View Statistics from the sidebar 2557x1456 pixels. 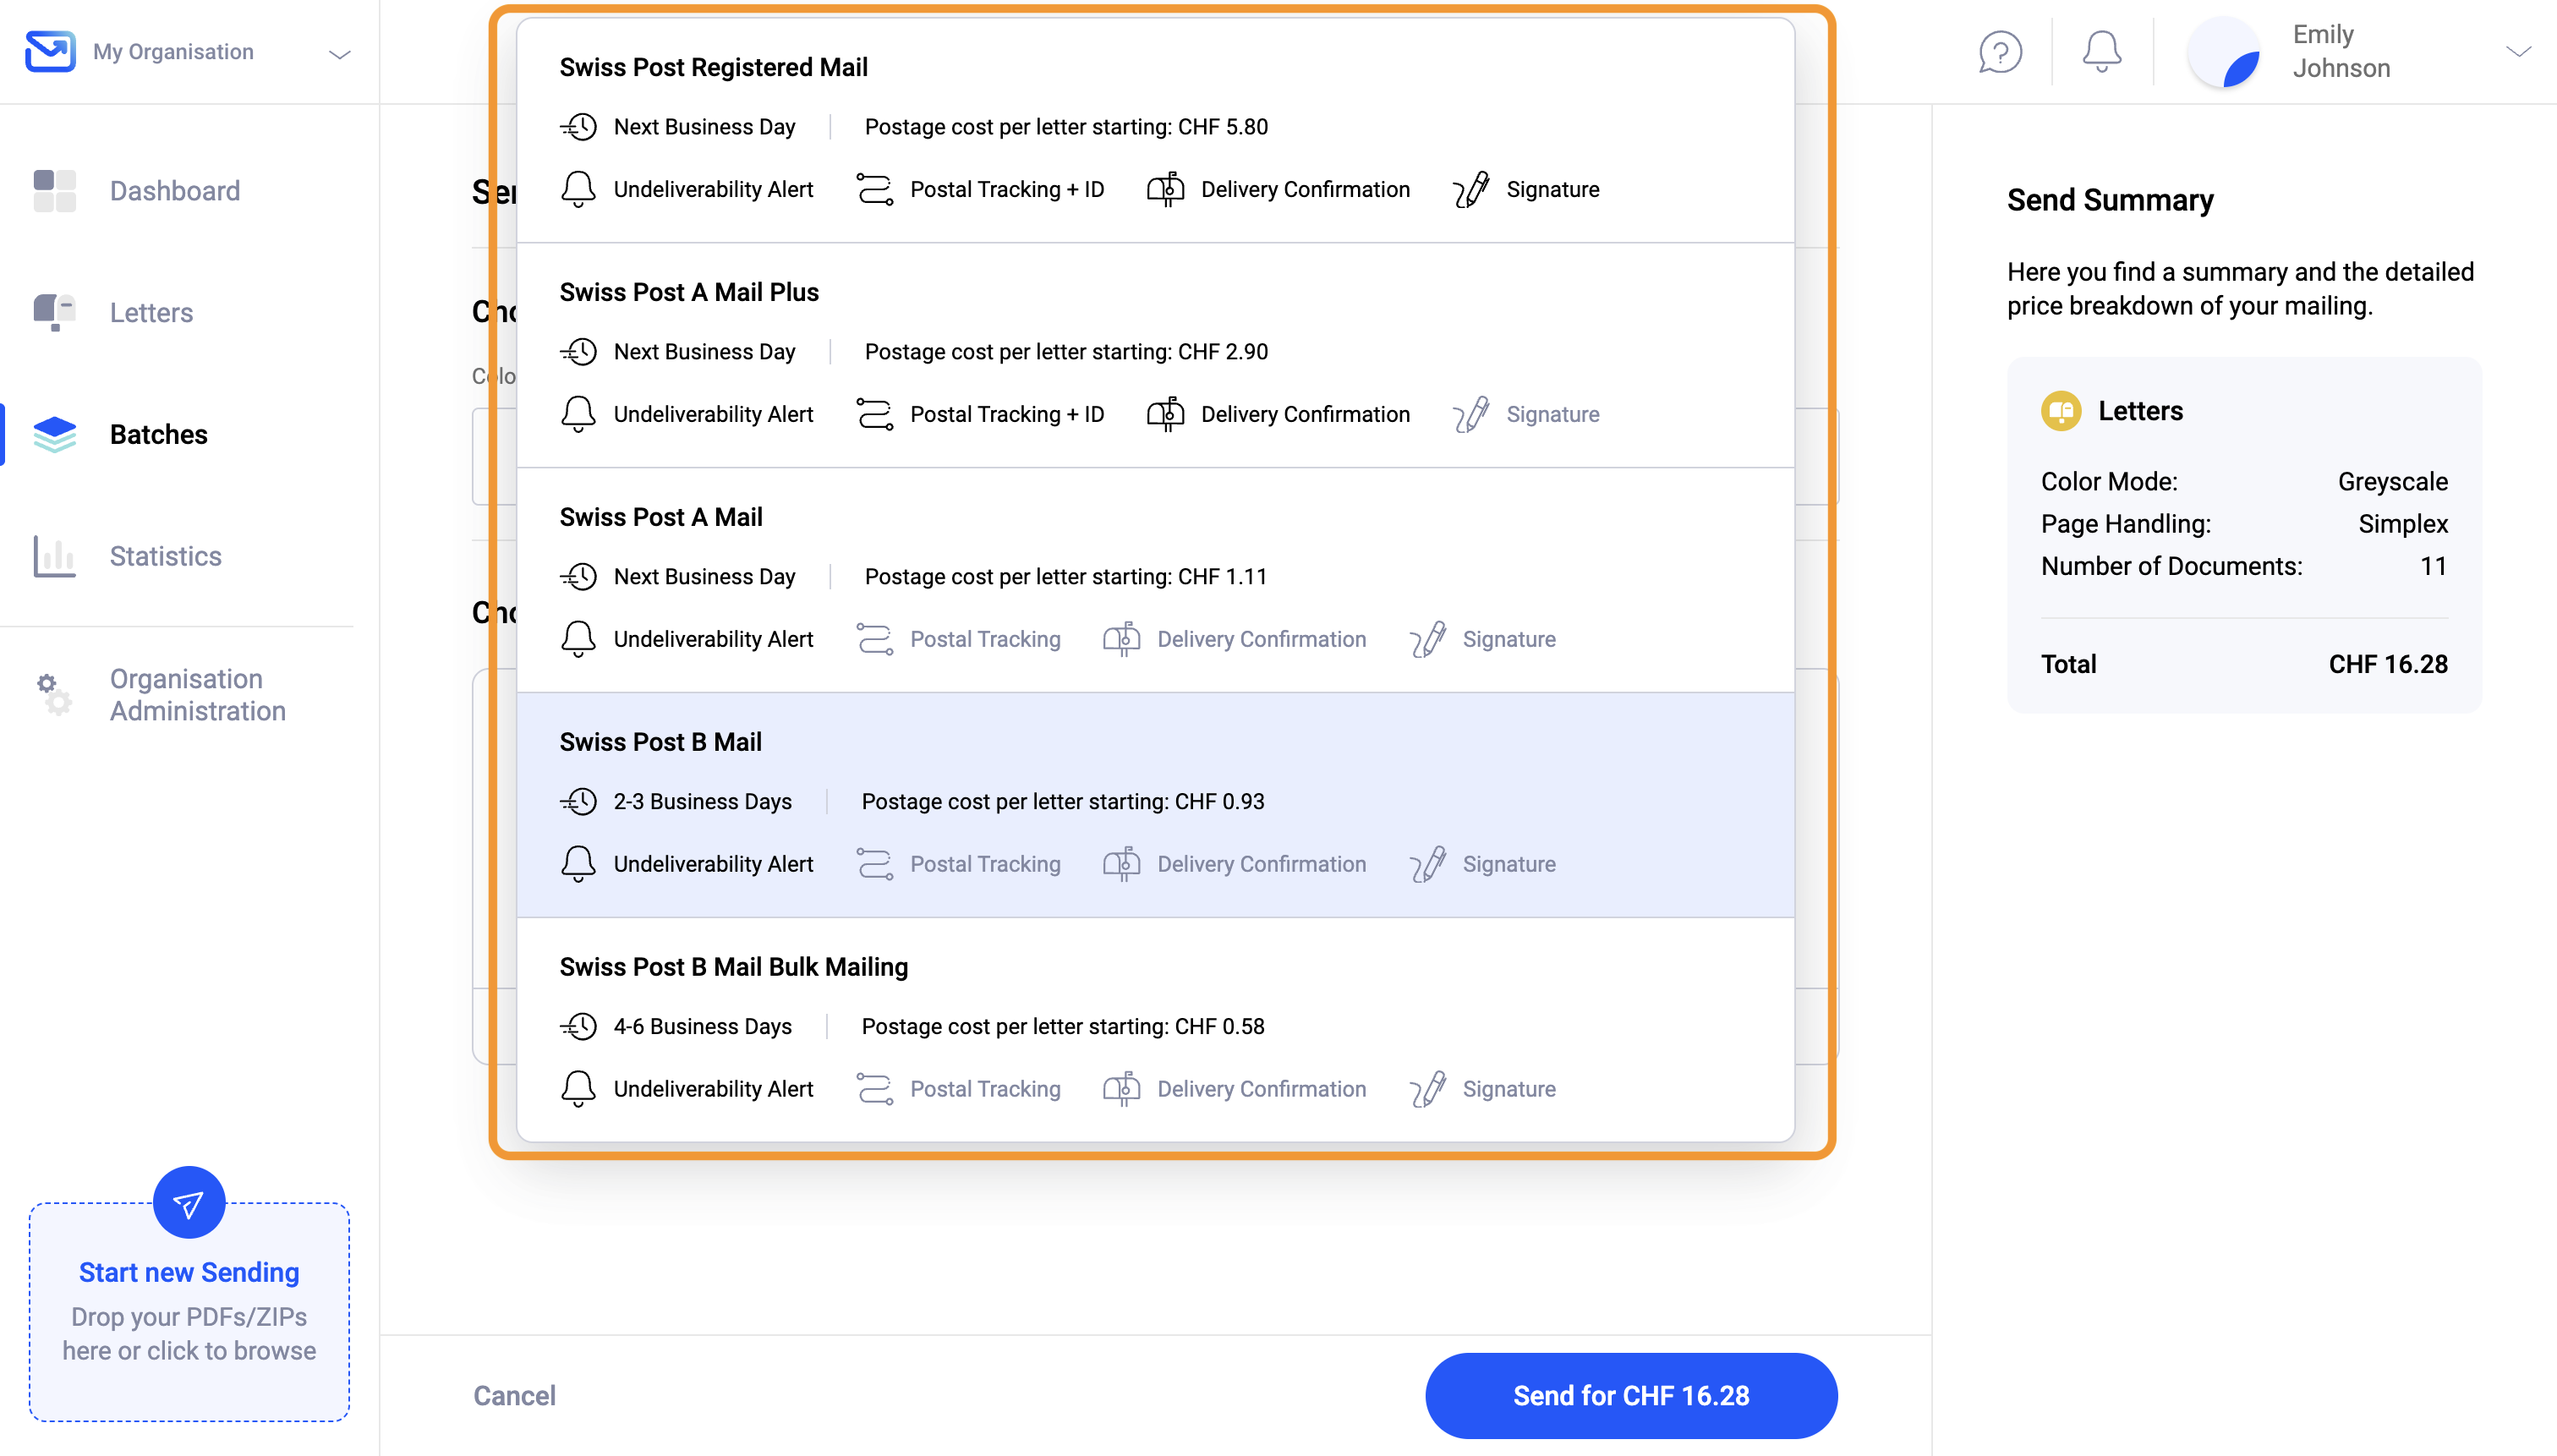166,556
